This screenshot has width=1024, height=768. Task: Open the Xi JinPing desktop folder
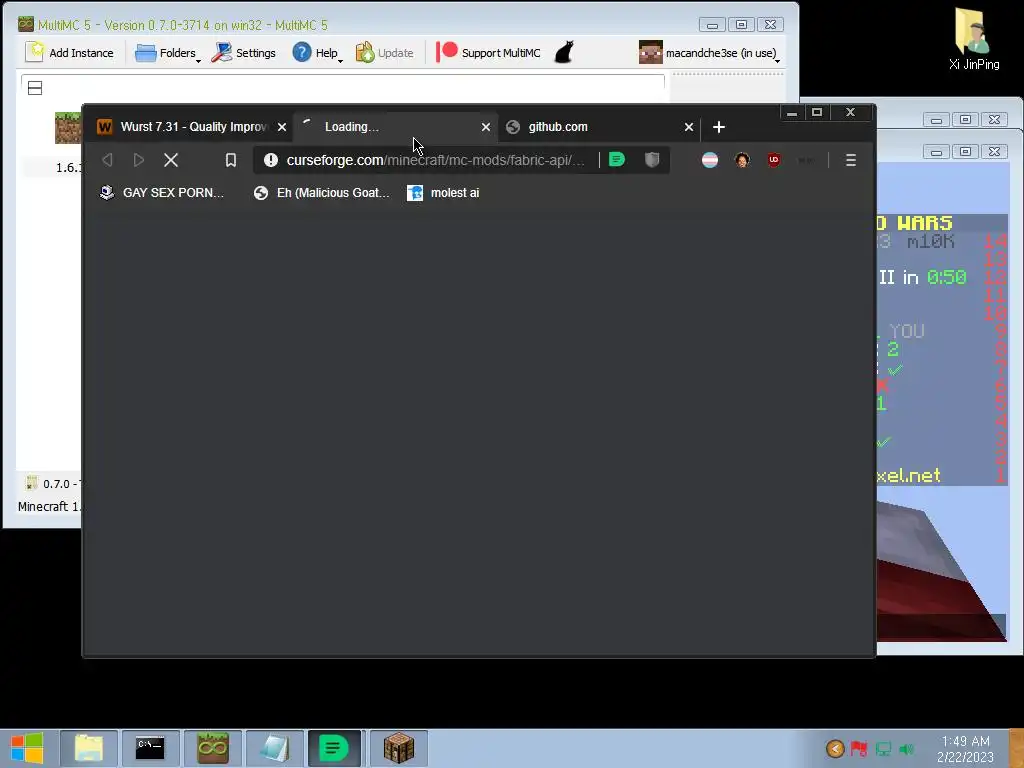point(974,39)
